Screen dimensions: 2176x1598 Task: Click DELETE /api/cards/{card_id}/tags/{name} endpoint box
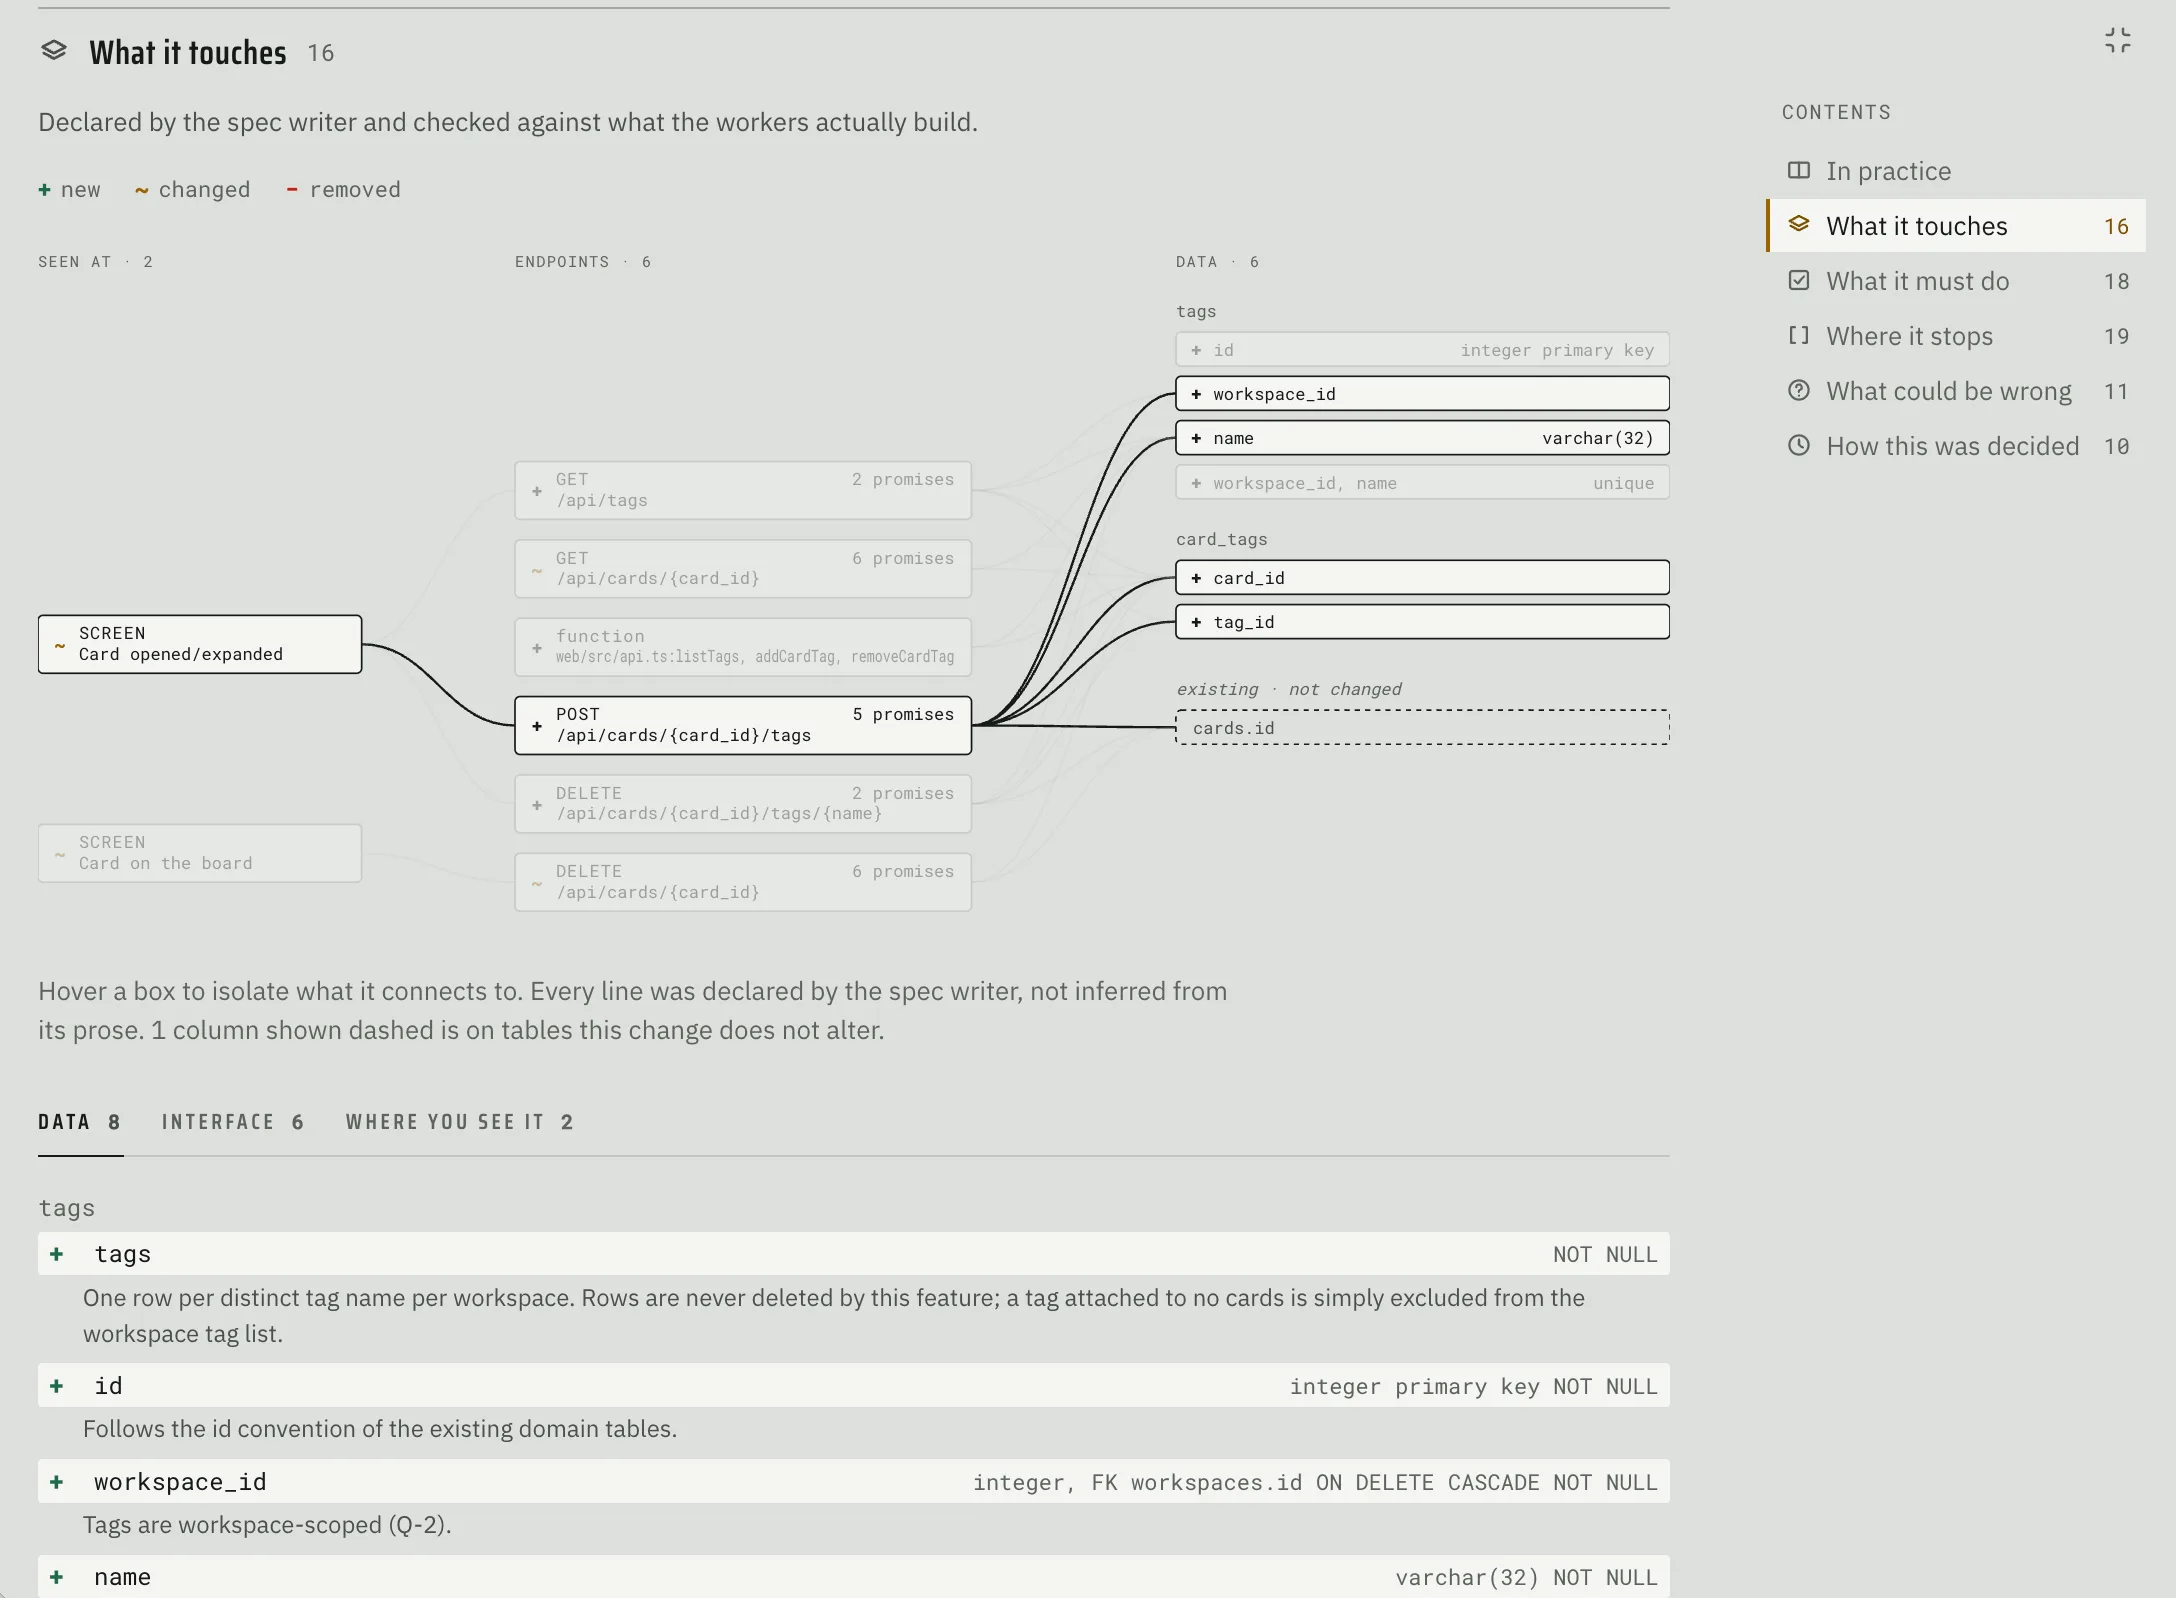(x=743, y=804)
